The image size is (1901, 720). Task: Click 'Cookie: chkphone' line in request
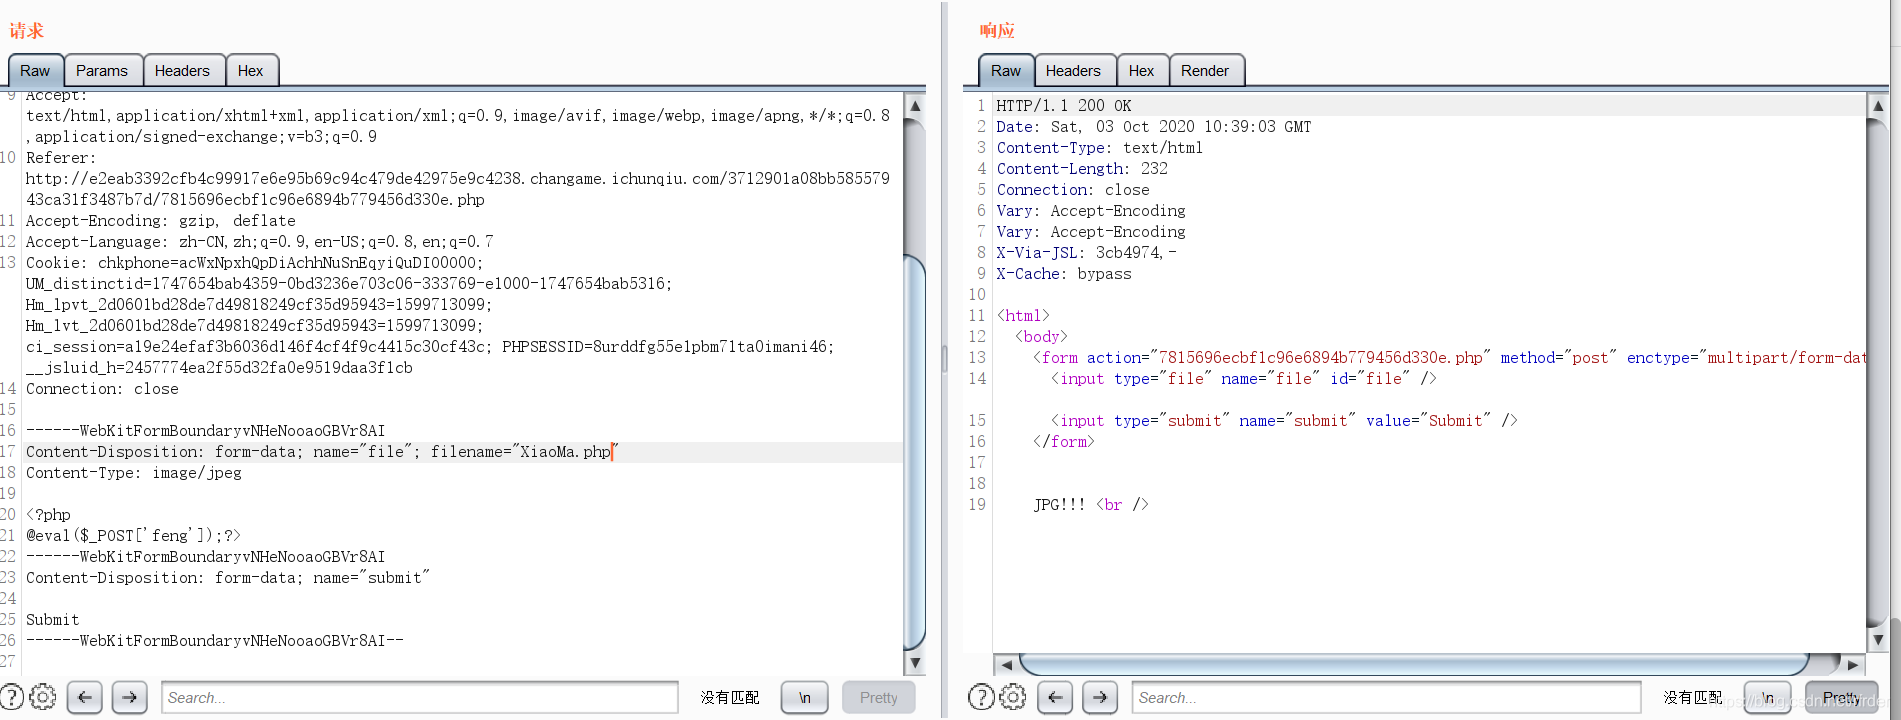(x=254, y=263)
